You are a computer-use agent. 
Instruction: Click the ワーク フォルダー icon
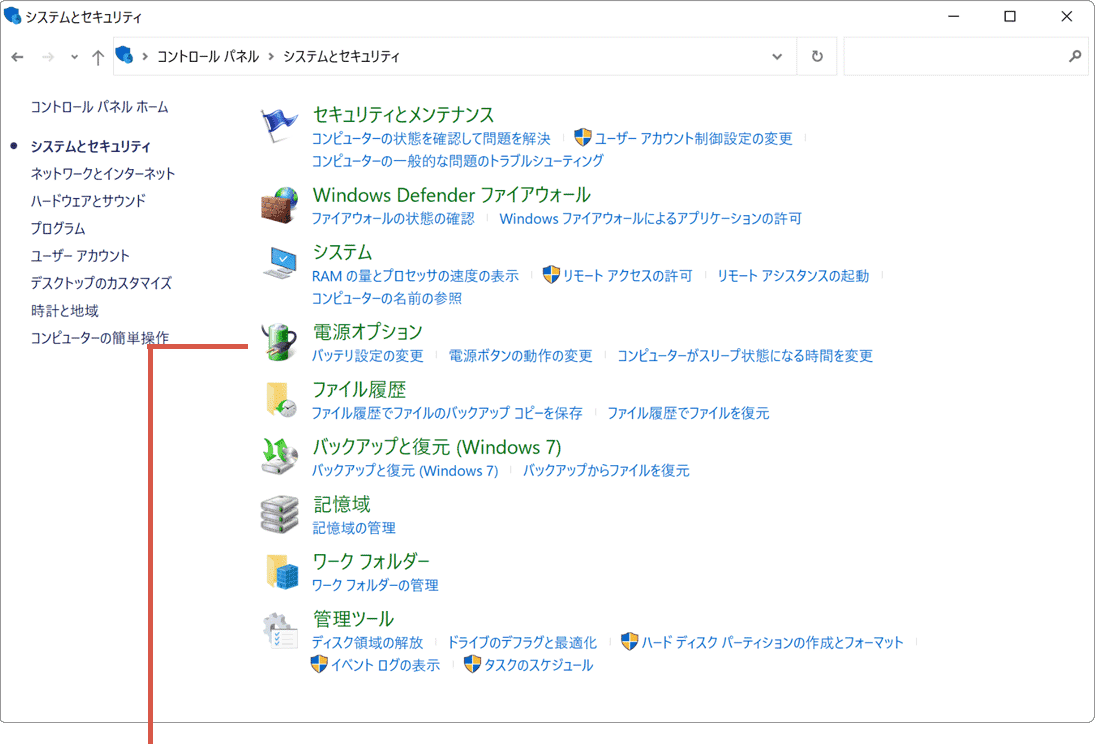pos(279,572)
